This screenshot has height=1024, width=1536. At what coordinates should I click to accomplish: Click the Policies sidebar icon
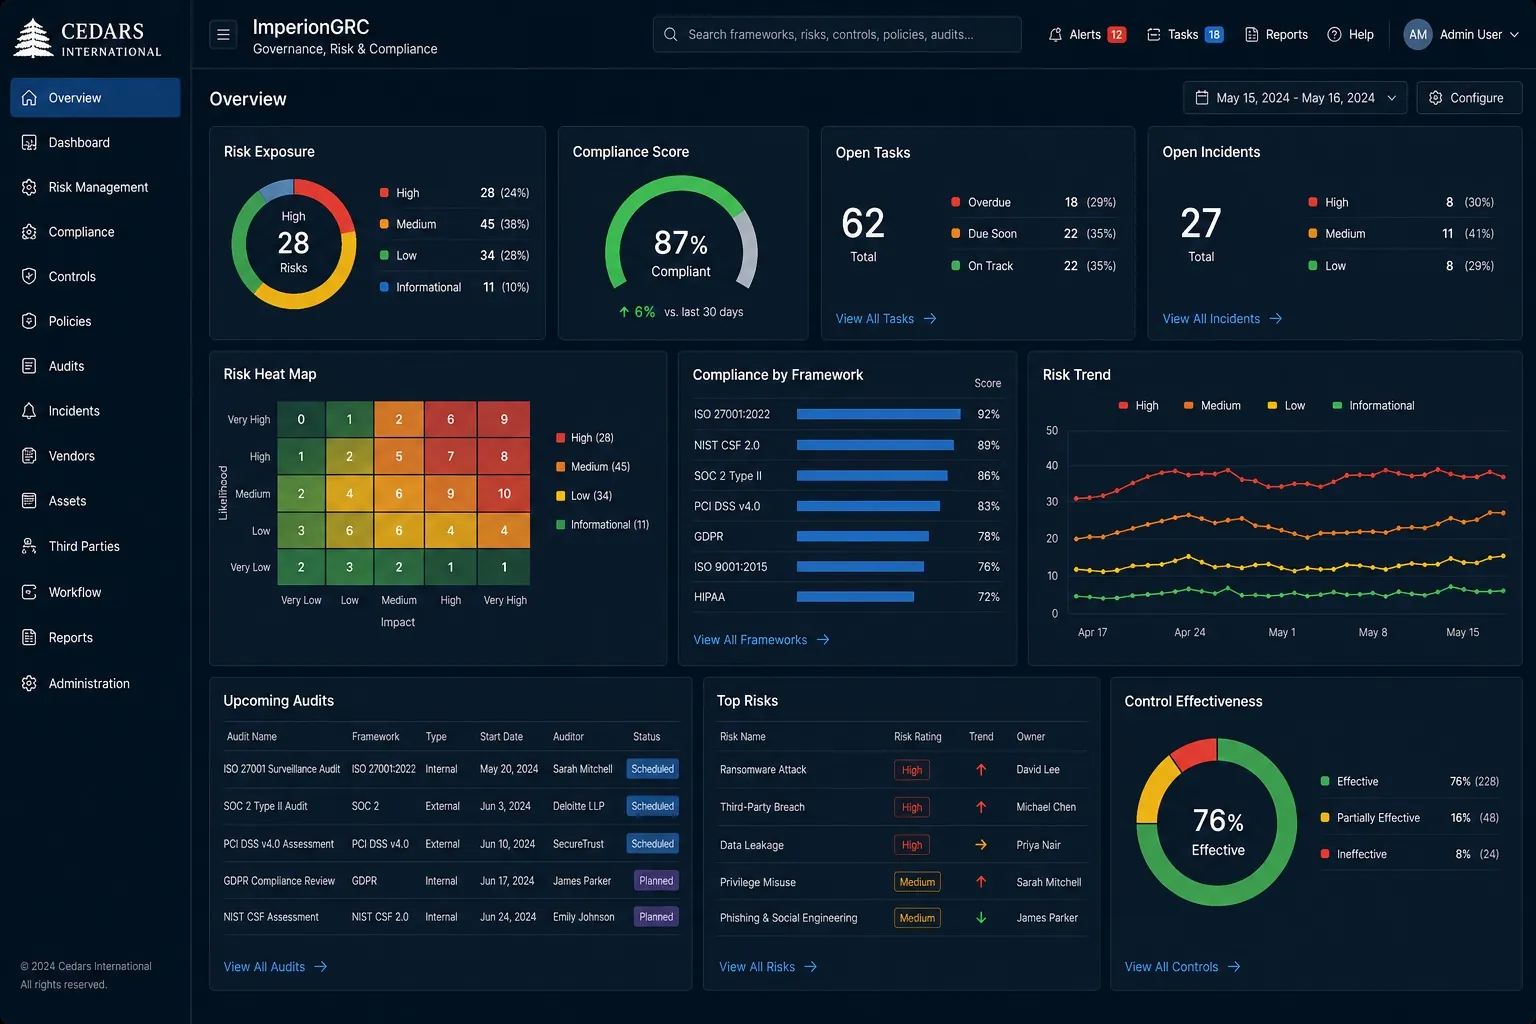29,321
